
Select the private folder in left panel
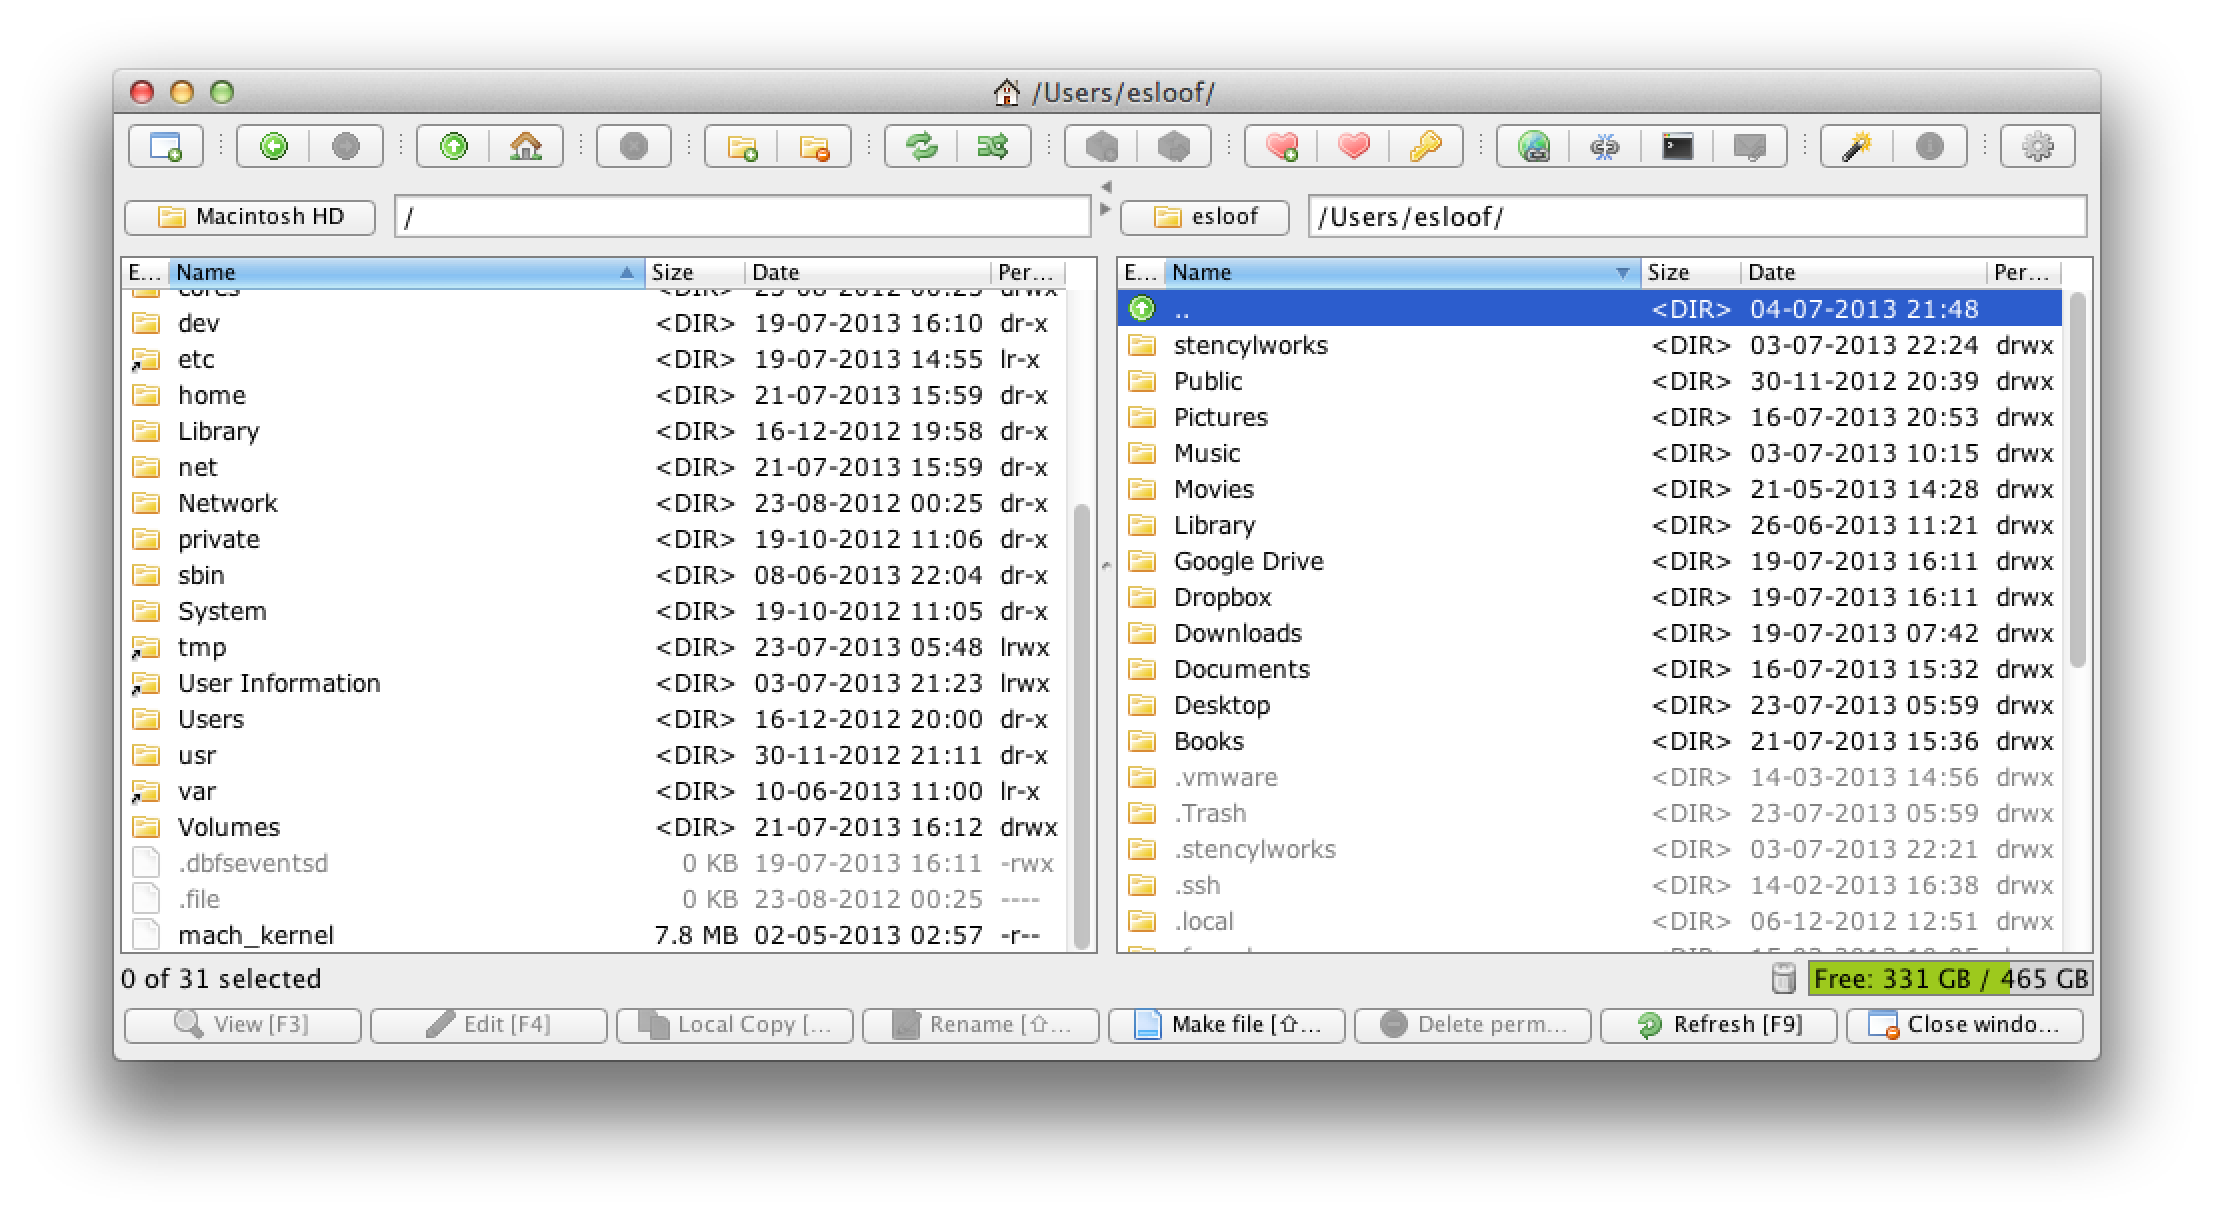tap(595, 539)
